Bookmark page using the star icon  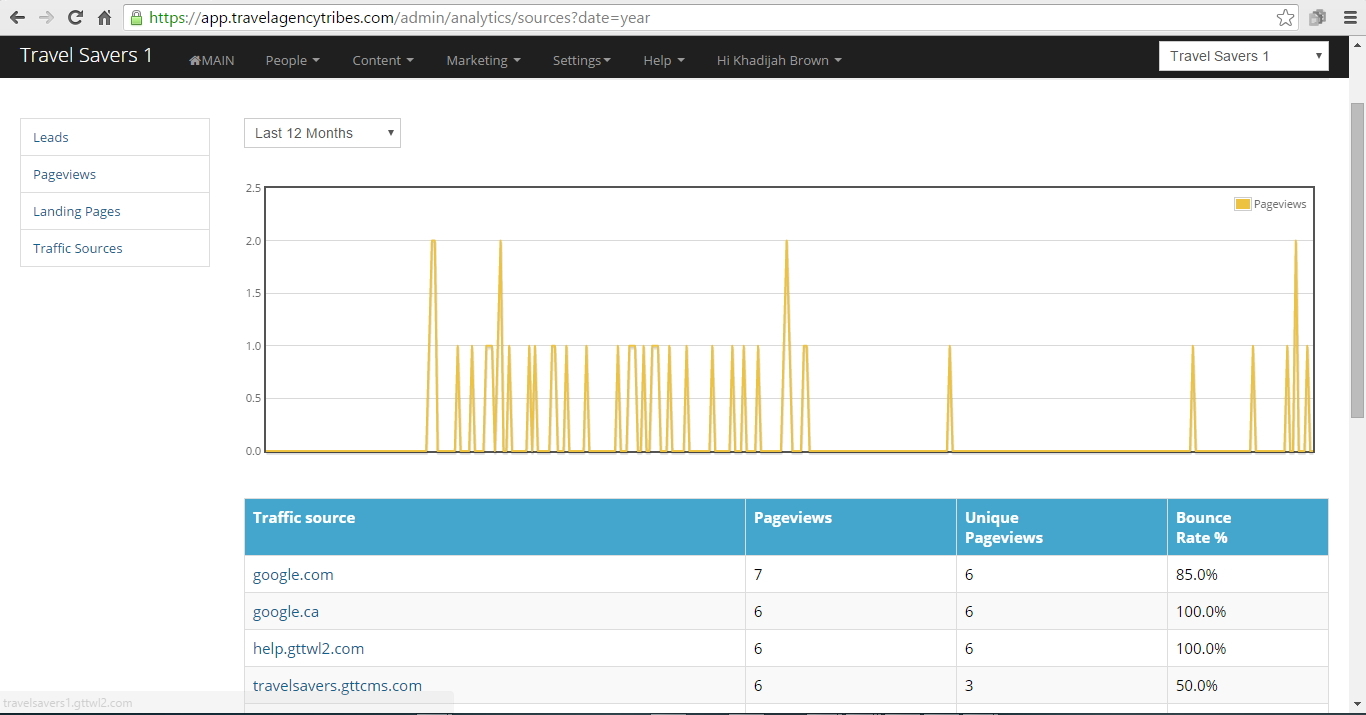point(1285,18)
